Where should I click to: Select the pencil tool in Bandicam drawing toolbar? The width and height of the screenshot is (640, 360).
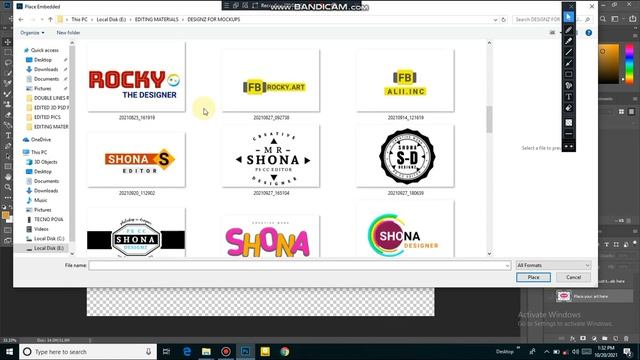point(569,30)
